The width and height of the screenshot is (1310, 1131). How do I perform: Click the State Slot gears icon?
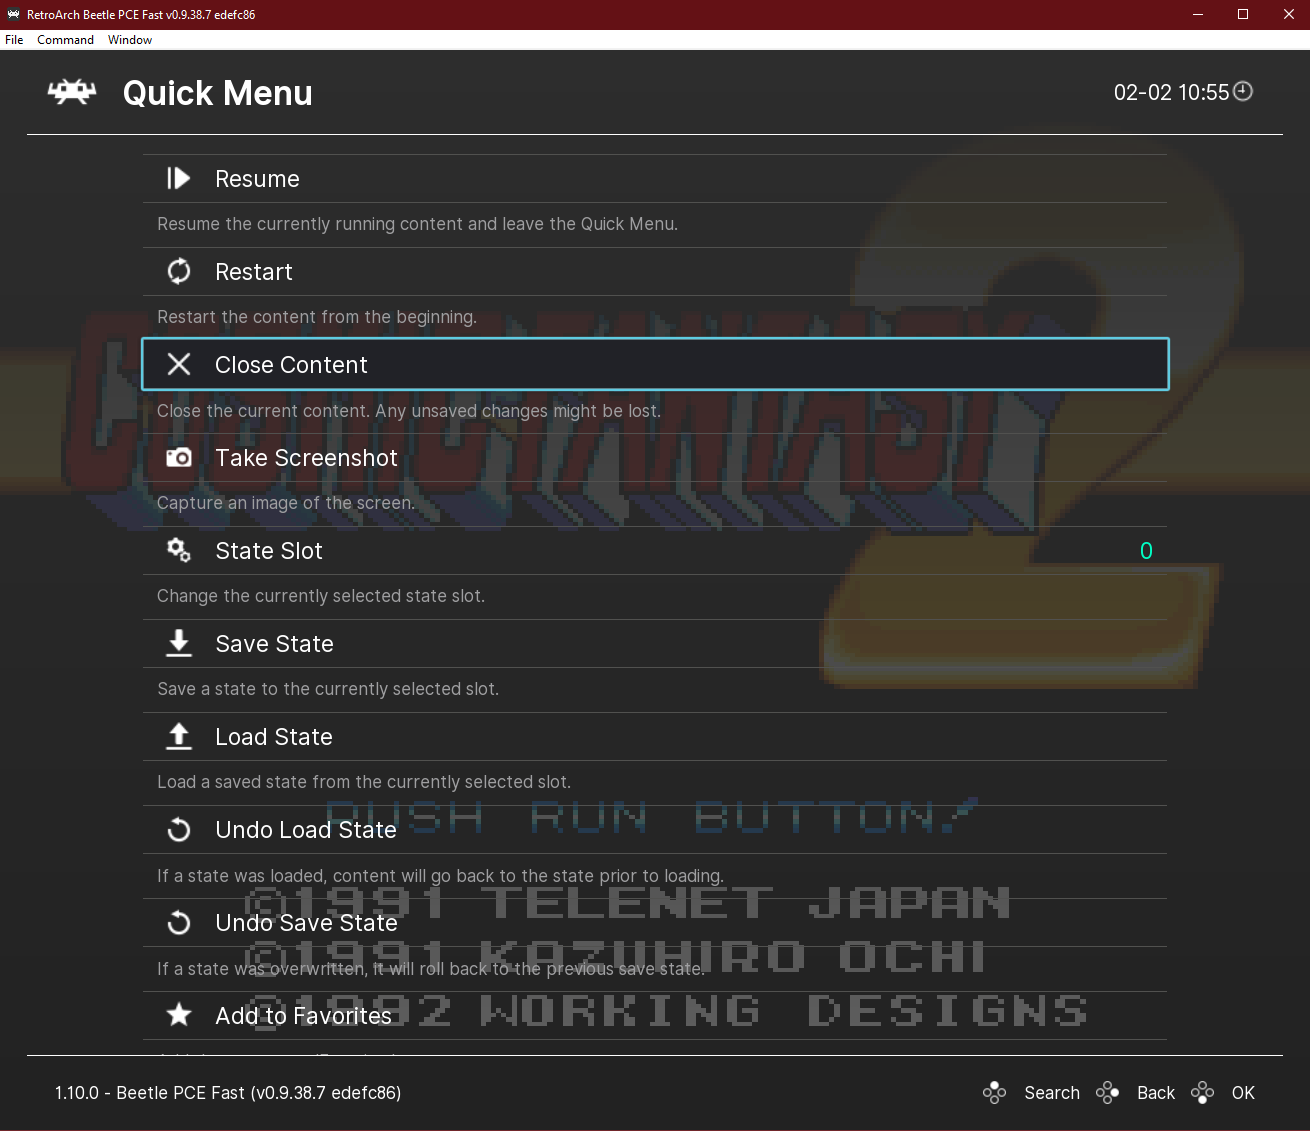coord(179,550)
